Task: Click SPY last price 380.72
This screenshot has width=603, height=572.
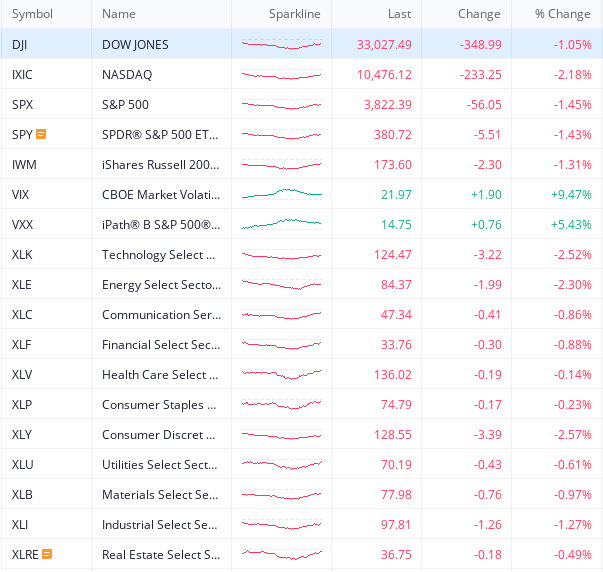Action: (393, 134)
